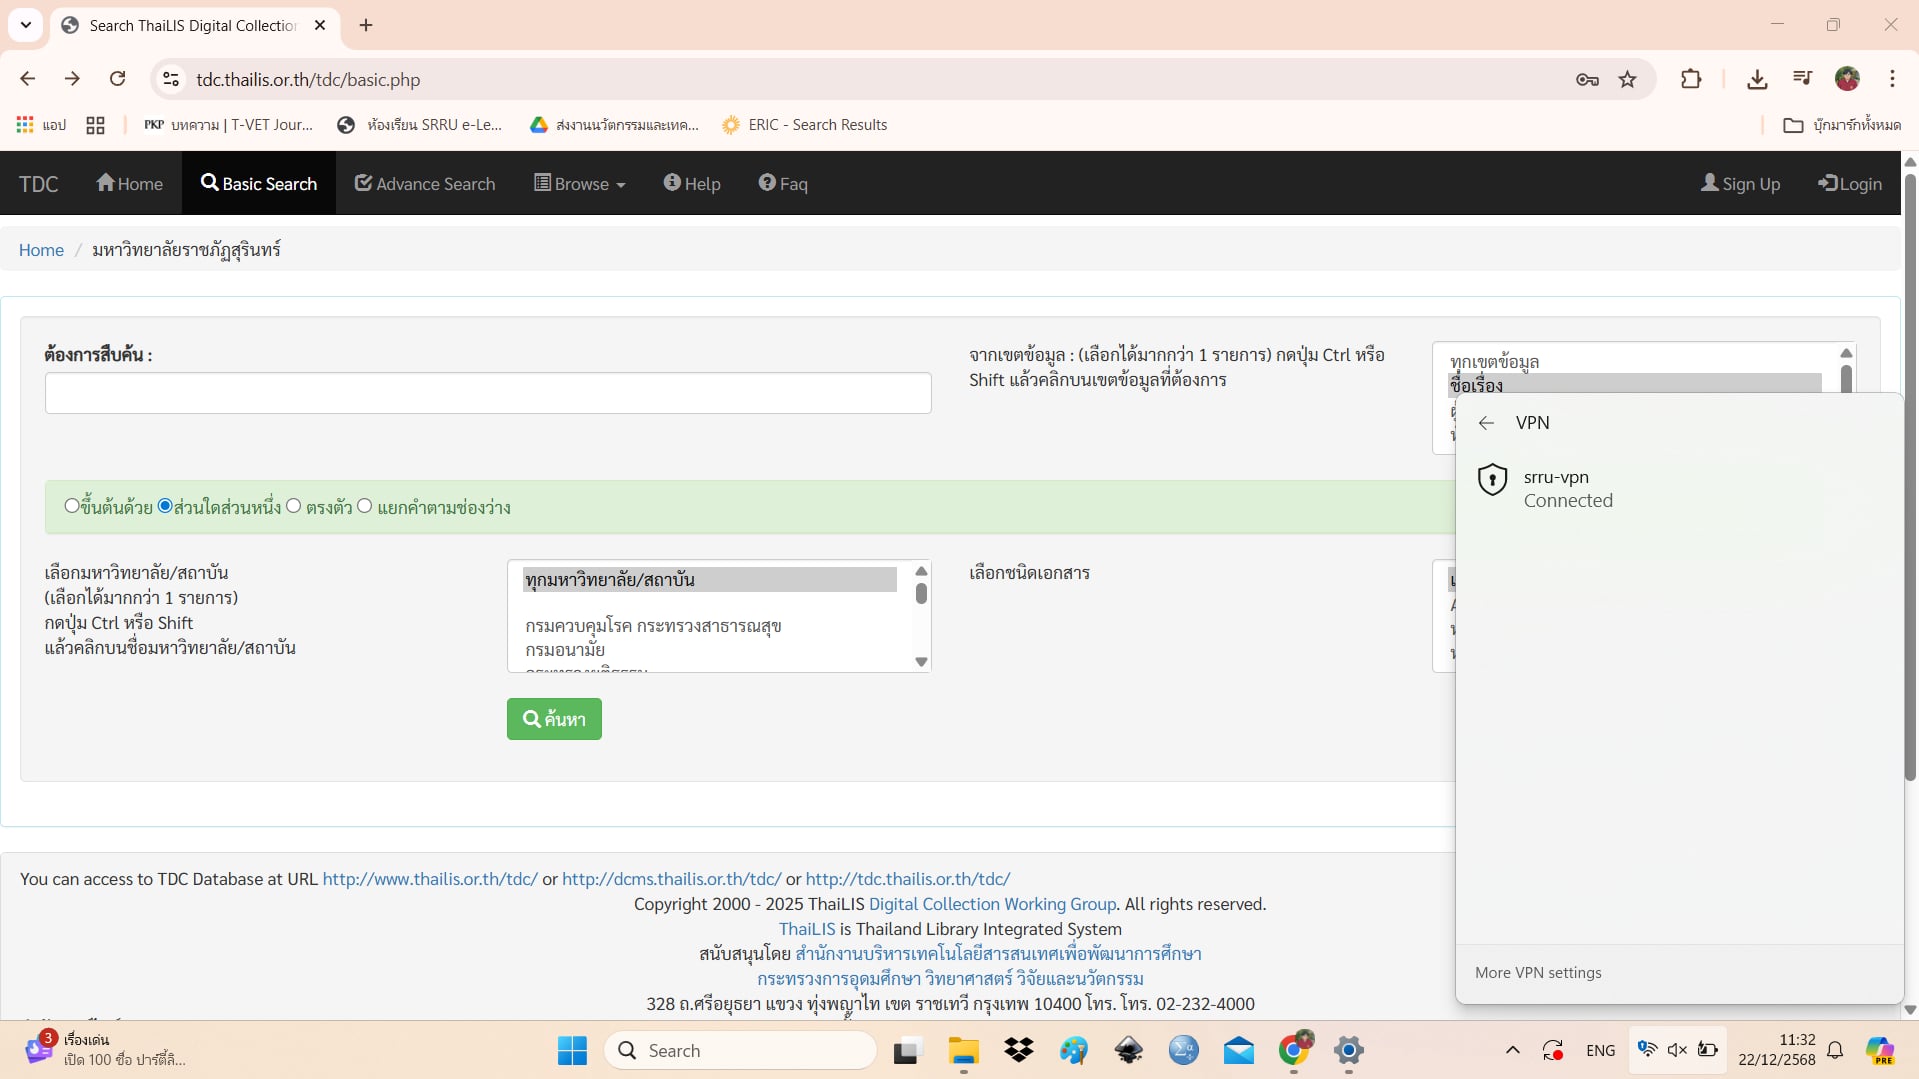Show hidden system tray icons chevron

(x=1512, y=1050)
